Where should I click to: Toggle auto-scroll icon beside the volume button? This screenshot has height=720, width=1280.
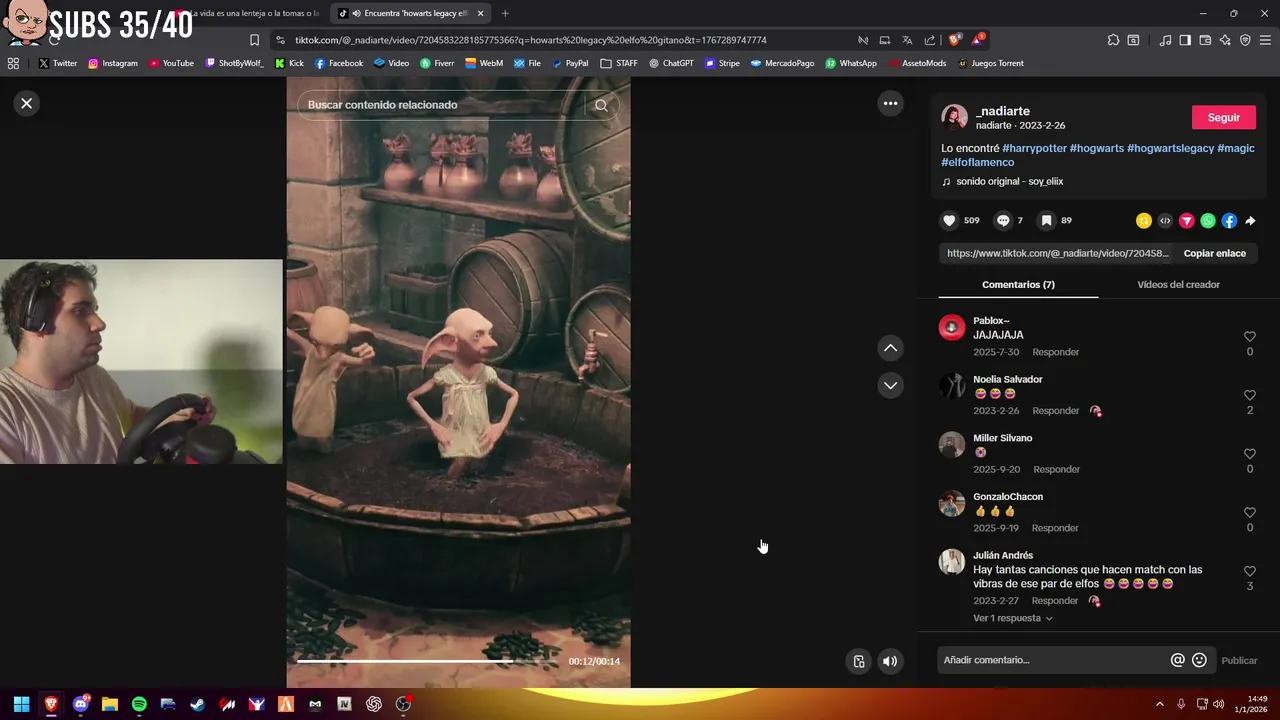(x=859, y=661)
